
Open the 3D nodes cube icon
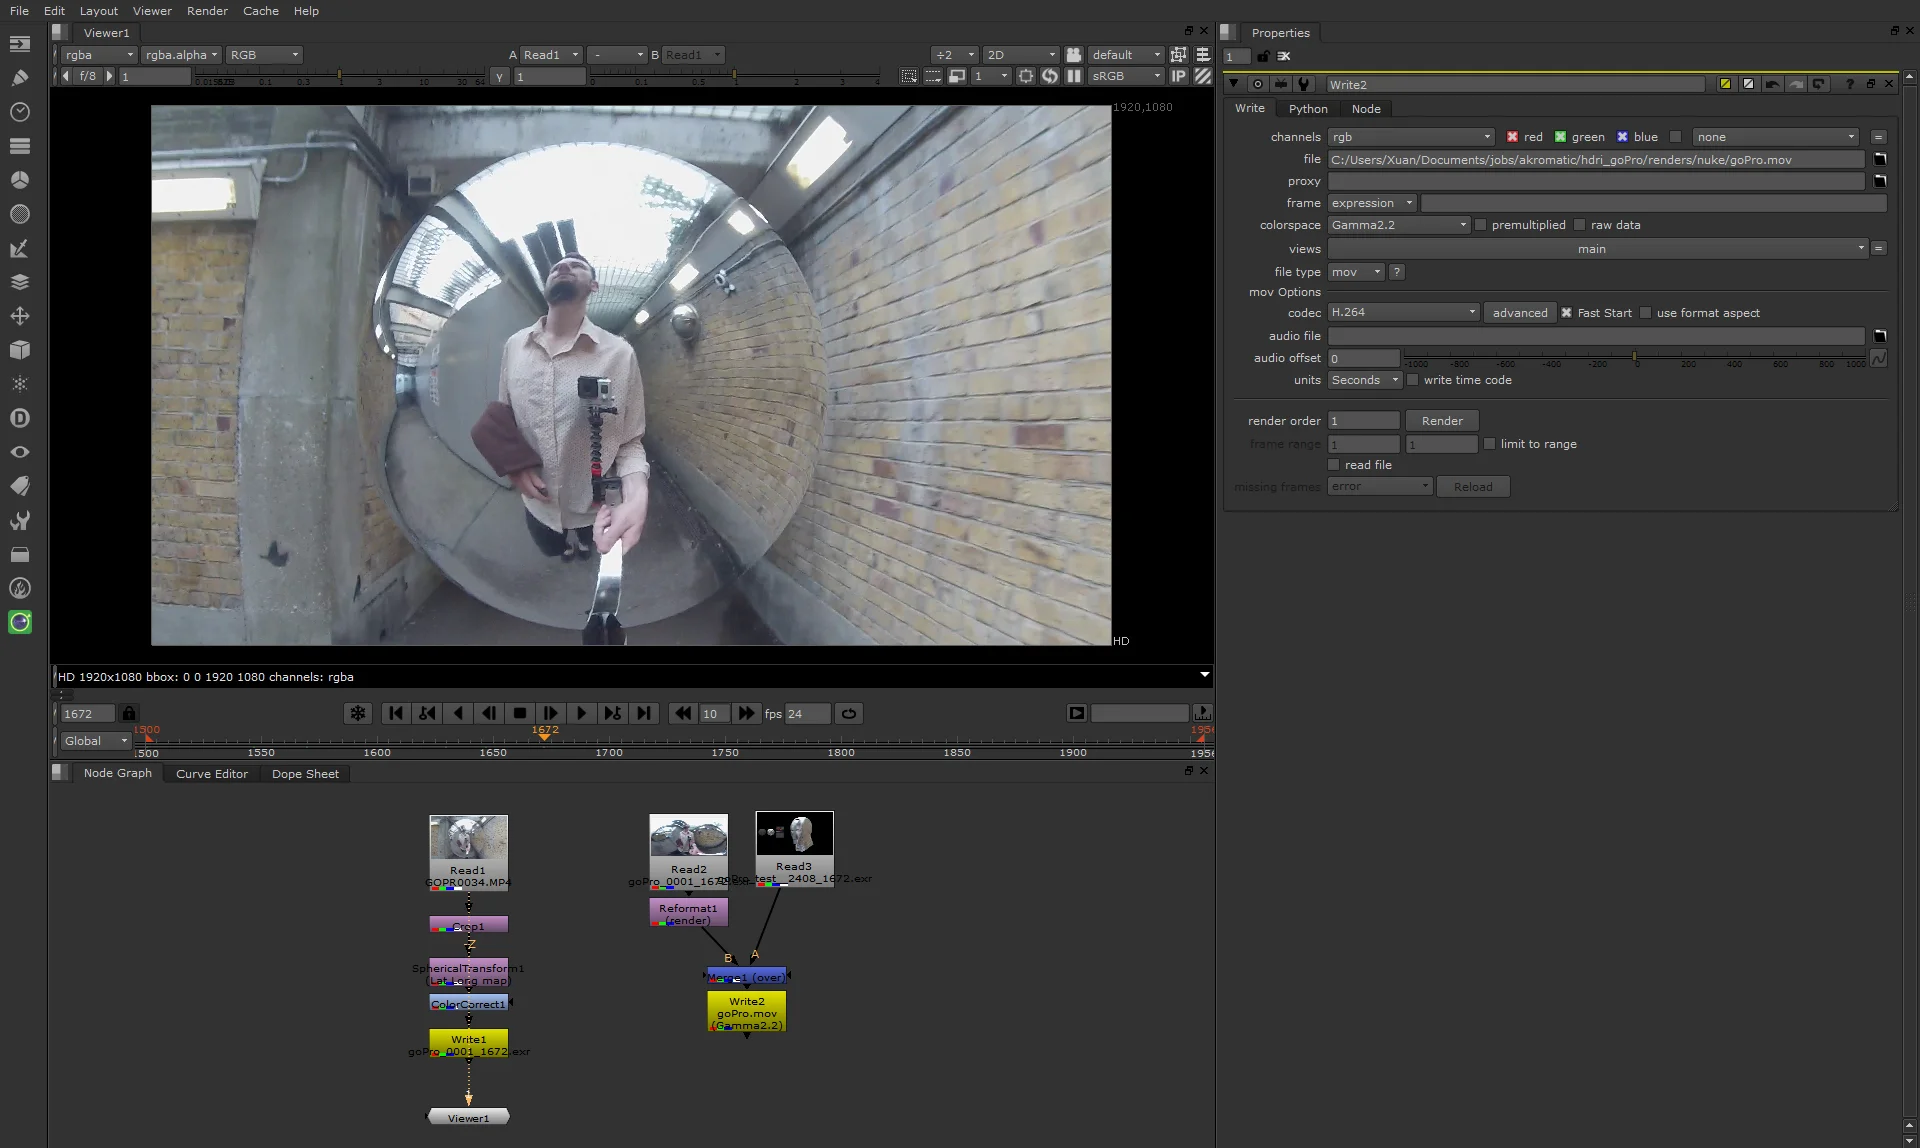pos(19,350)
